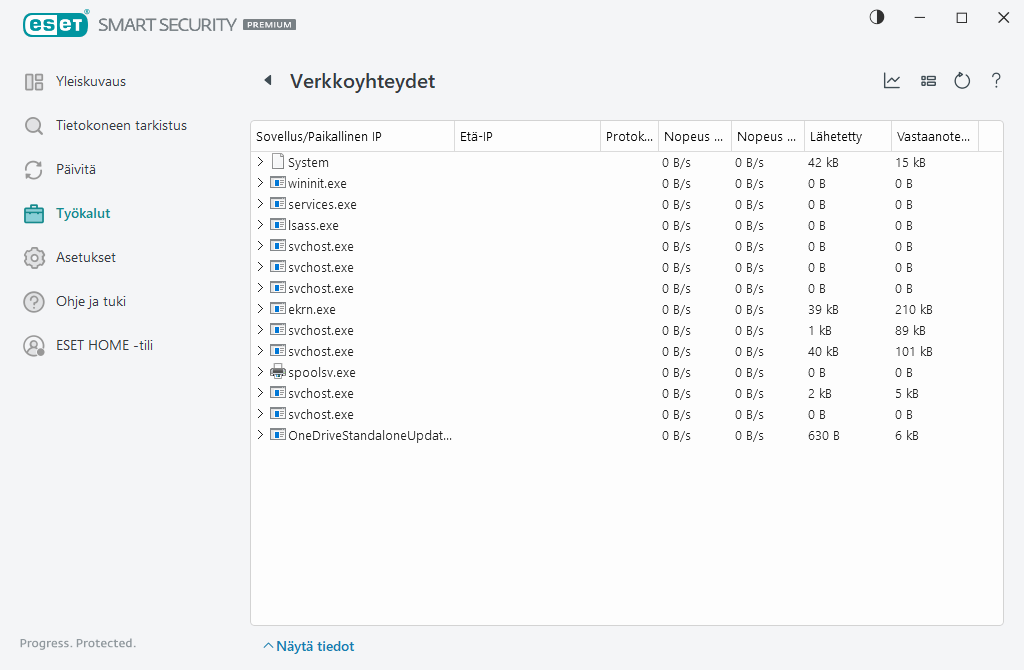1024x670 pixels.
Task: Navigate back using the Verkkoyhteydet back arrow
Action: [x=268, y=81]
